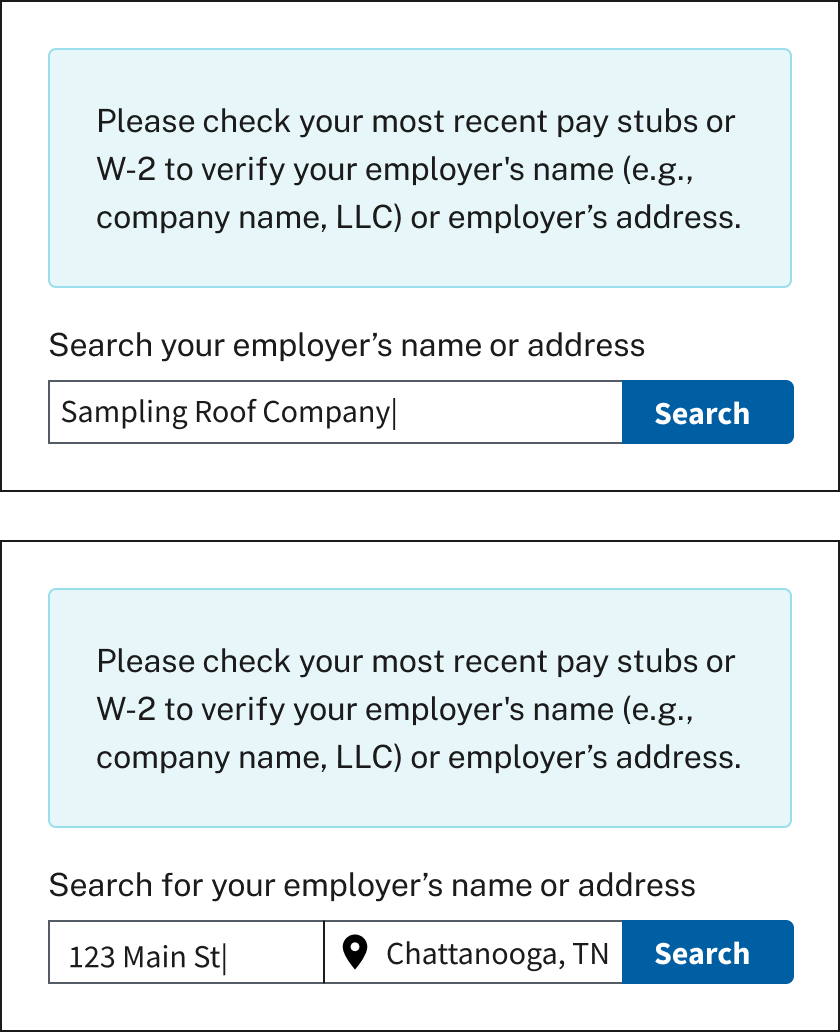
Task: Click the "Search for your employer's name" label
Action: (371, 886)
